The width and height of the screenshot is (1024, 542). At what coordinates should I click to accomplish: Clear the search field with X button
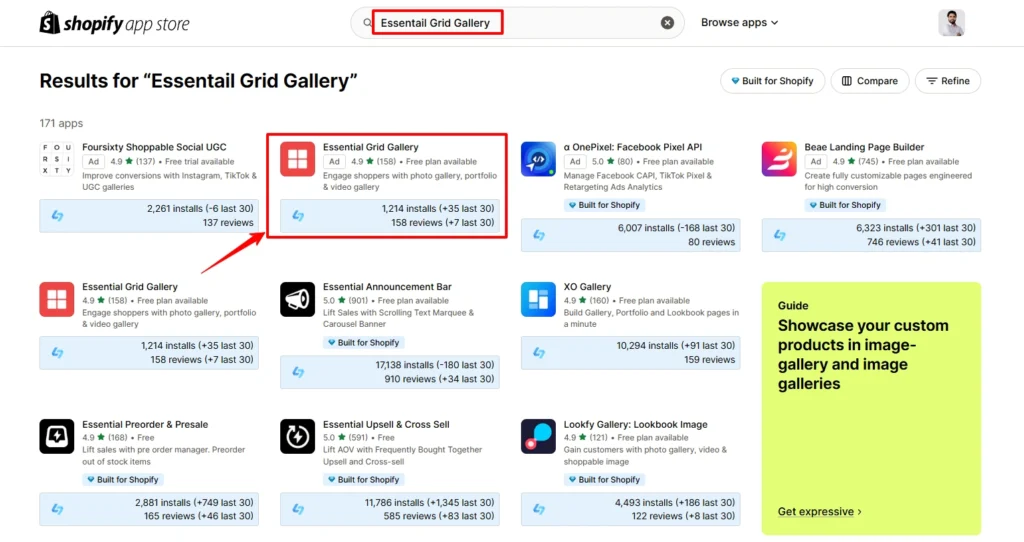(x=667, y=23)
